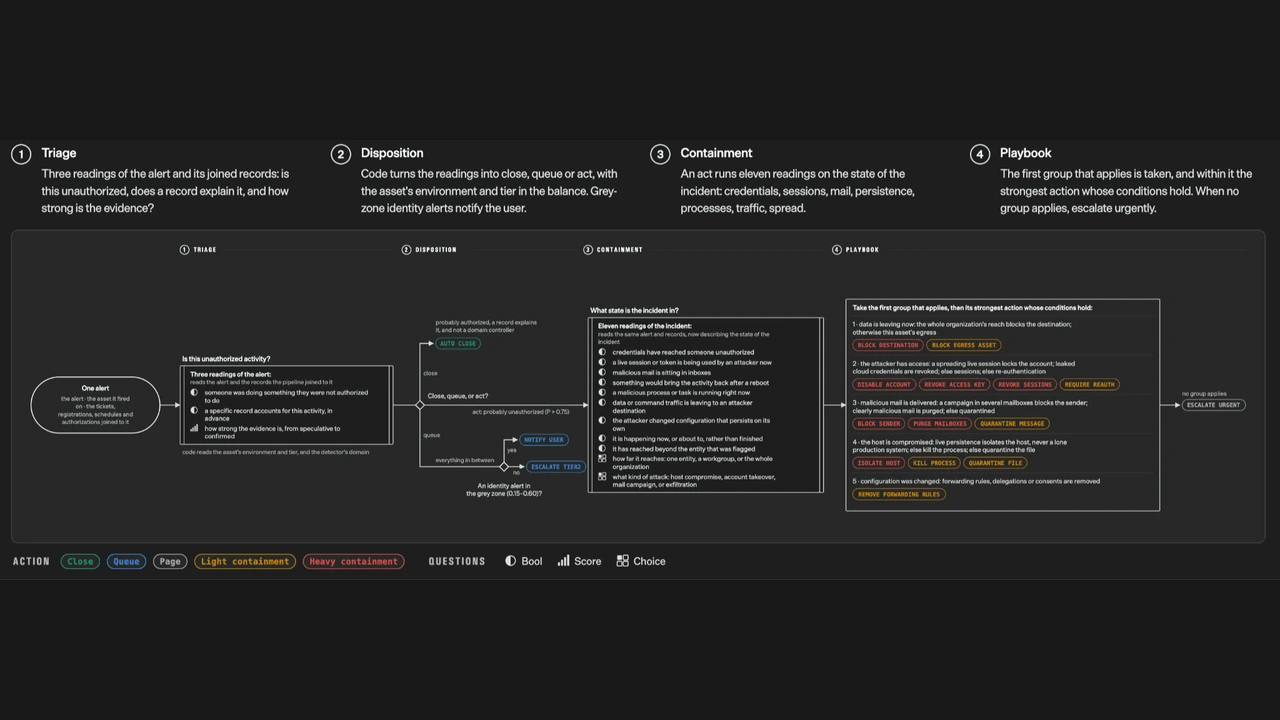This screenshot has height=720, width=1280.
Task: Click the REQUIRE REAUTH action pill
Action: (1090, 384)
